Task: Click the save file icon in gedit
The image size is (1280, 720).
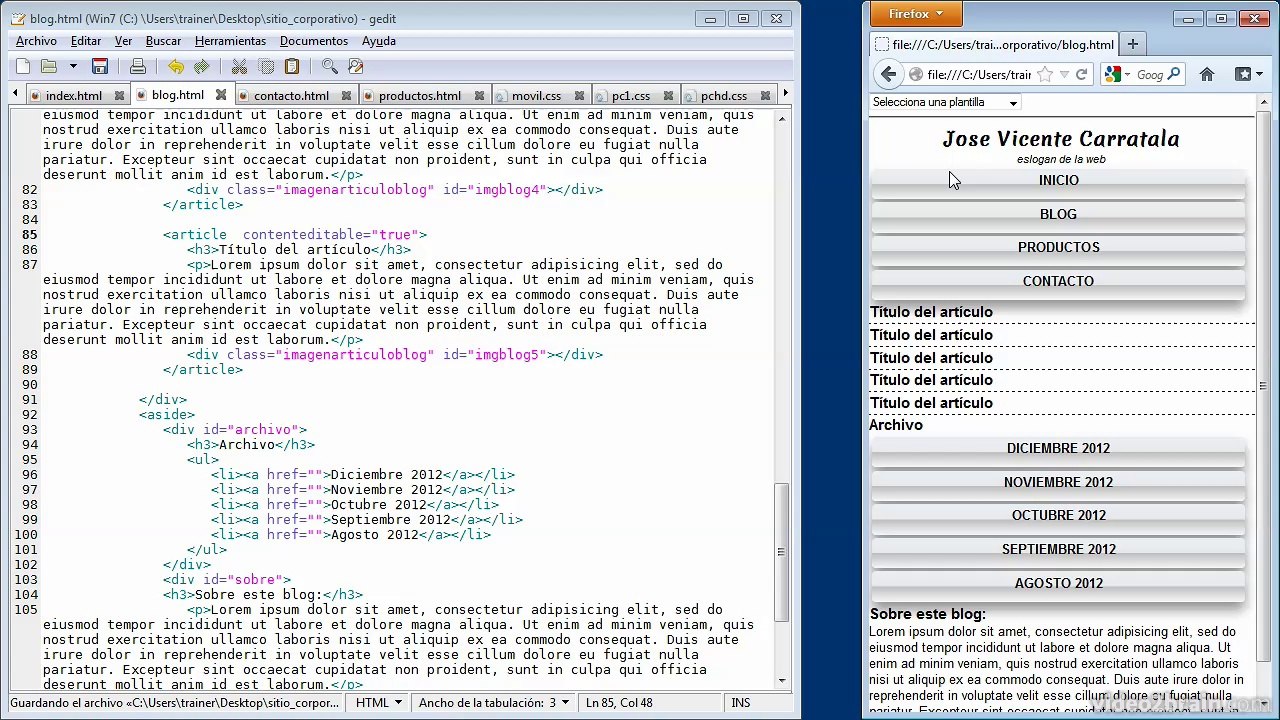Action: 100,67
